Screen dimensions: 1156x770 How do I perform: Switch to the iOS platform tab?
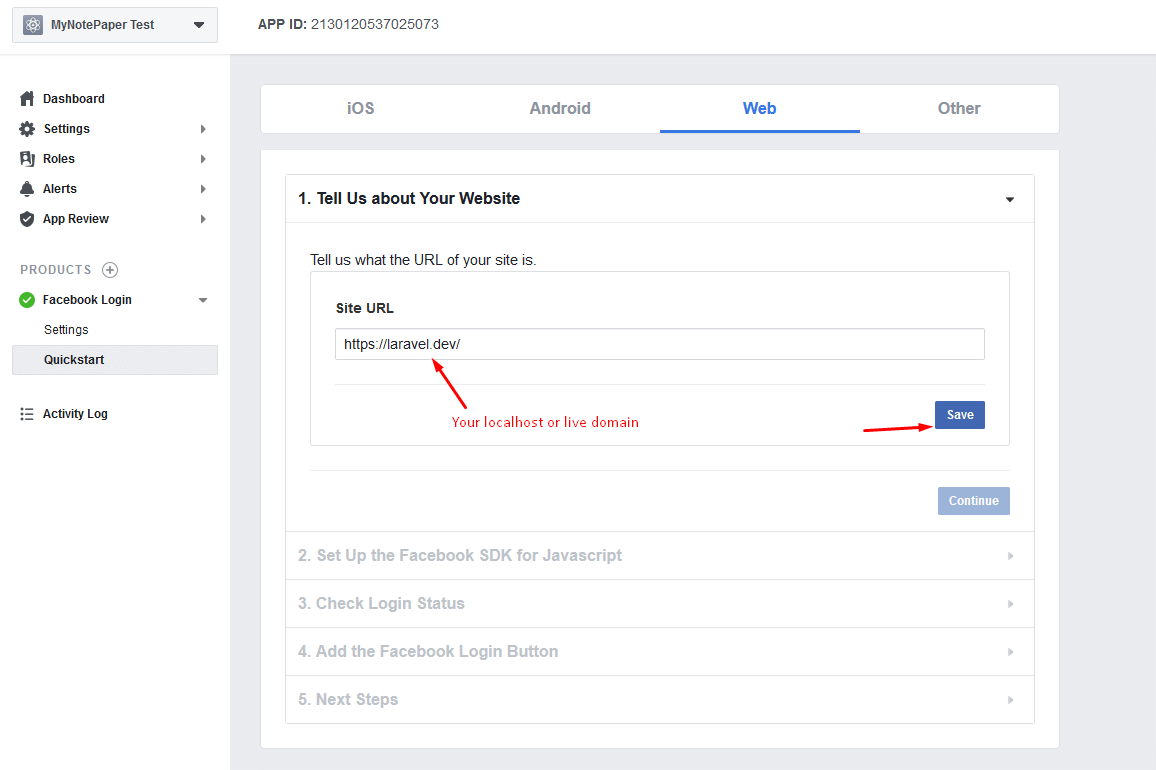pos(361,108)
